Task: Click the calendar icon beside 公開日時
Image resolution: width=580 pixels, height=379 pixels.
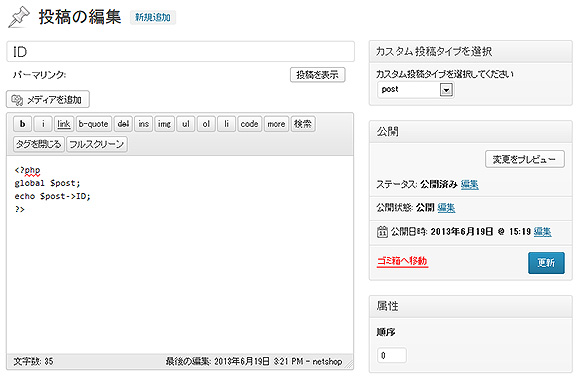Action: tap(382, 232)
